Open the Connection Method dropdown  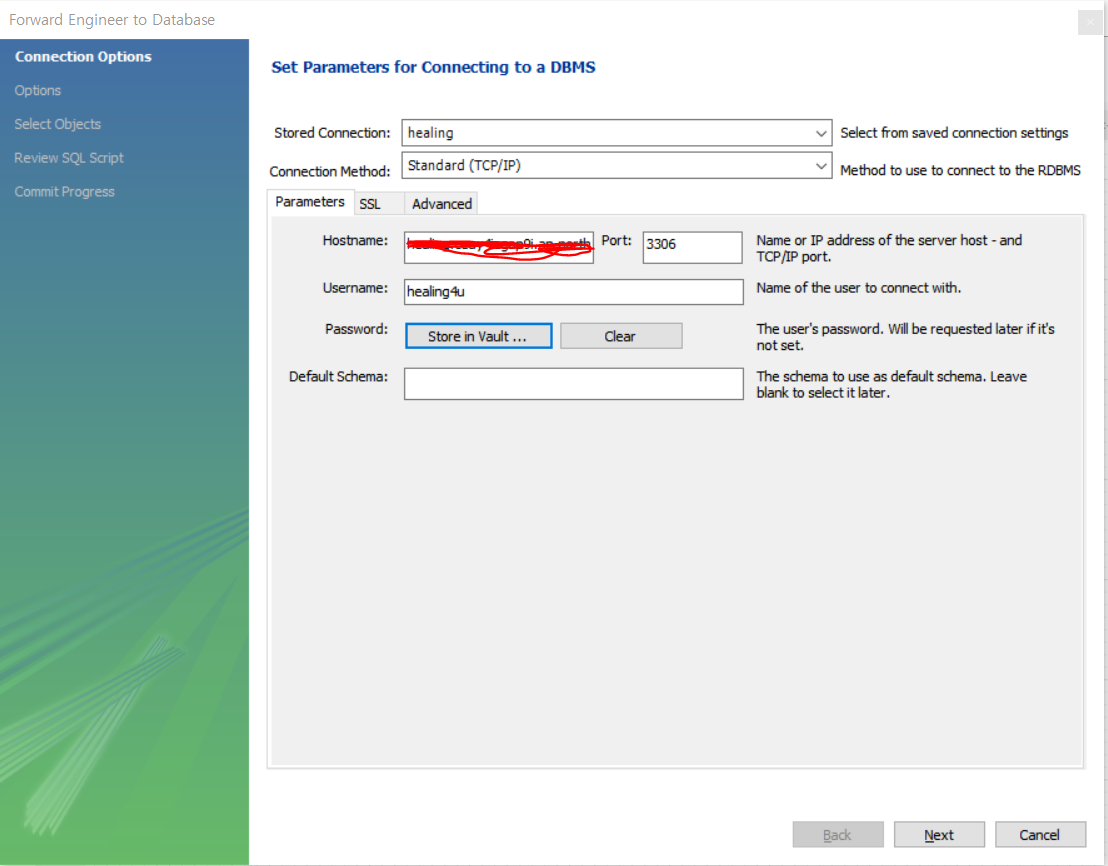(616, 165)
